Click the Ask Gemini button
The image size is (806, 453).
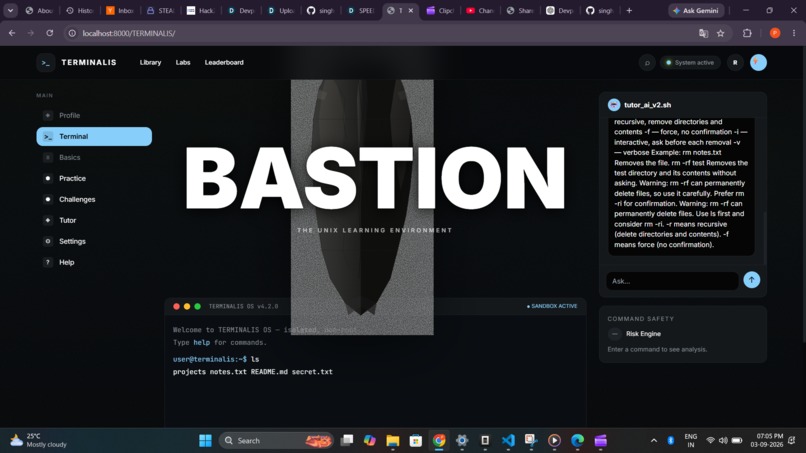696,10
